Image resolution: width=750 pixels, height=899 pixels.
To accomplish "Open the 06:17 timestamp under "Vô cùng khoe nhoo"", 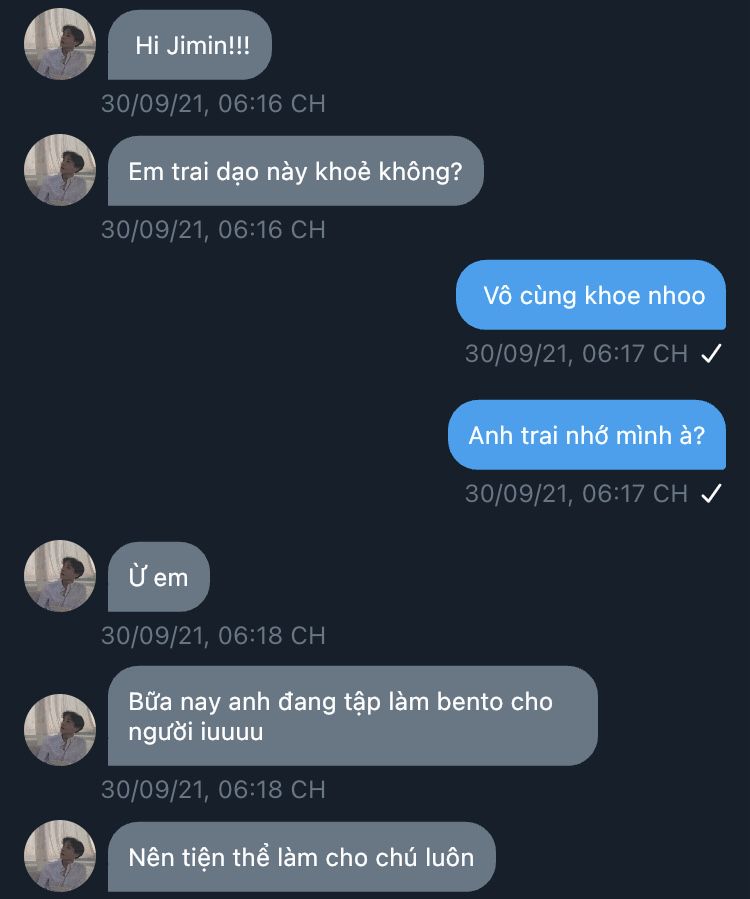I will 576,354.
